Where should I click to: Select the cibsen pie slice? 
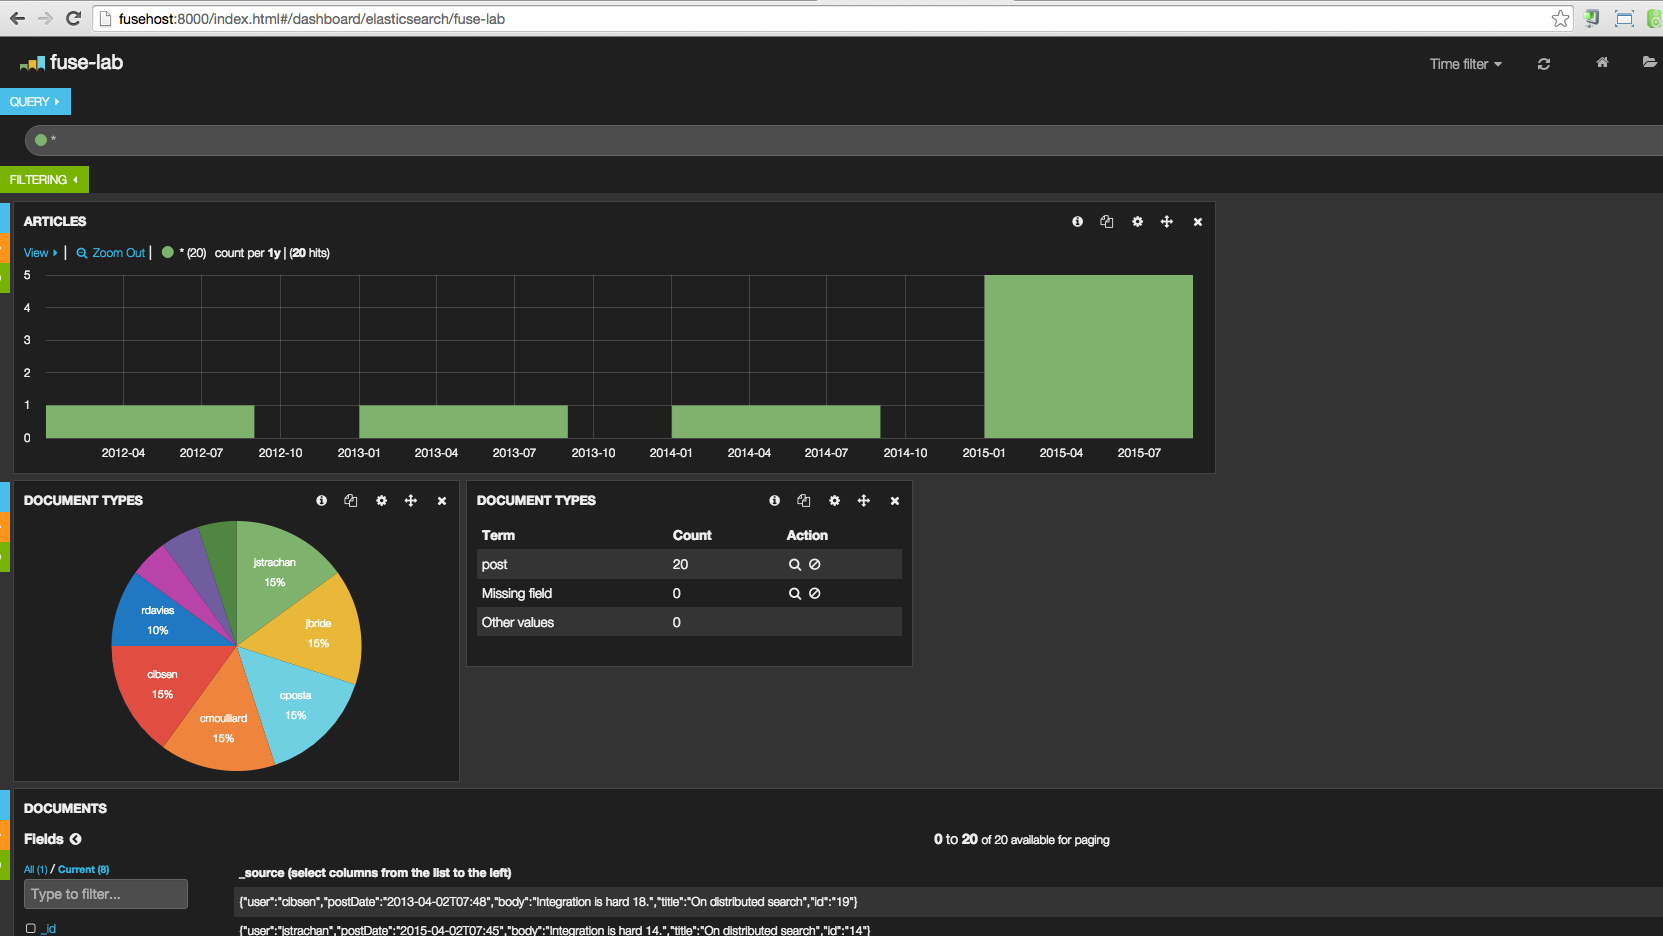(x=162, y=684)
